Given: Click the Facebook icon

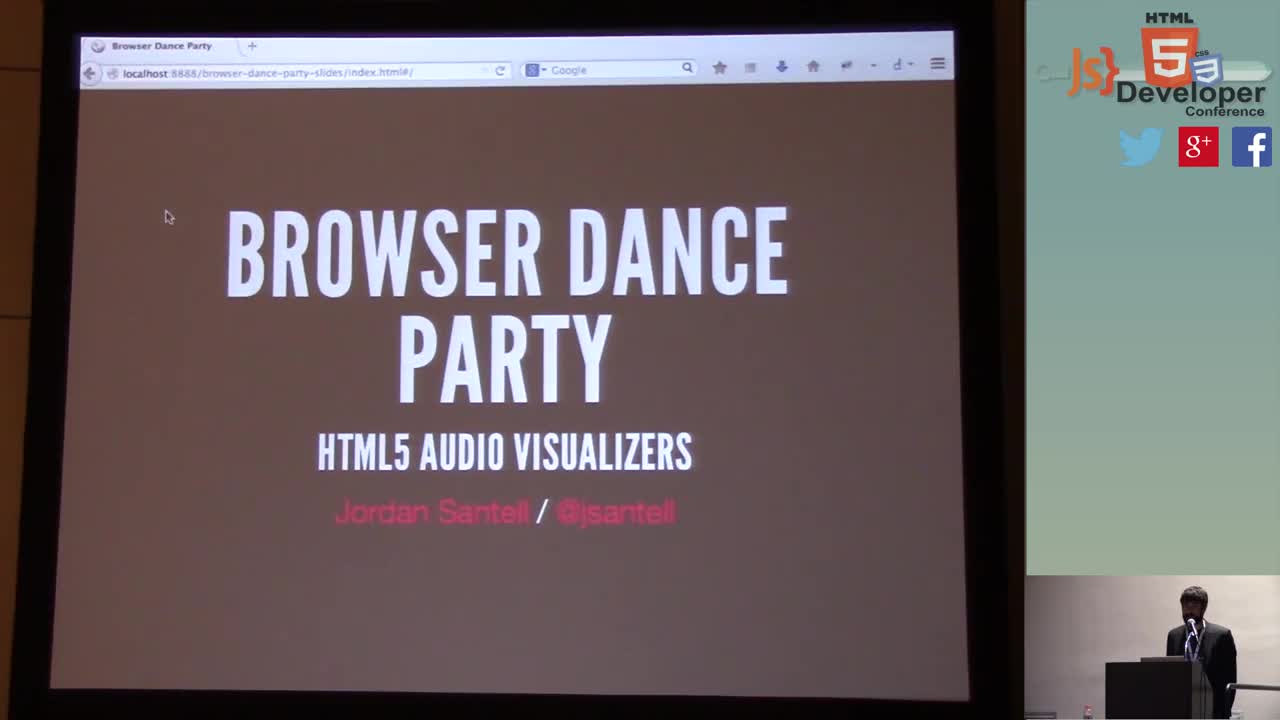Looking at the screenshot, I should point(1252,147).
